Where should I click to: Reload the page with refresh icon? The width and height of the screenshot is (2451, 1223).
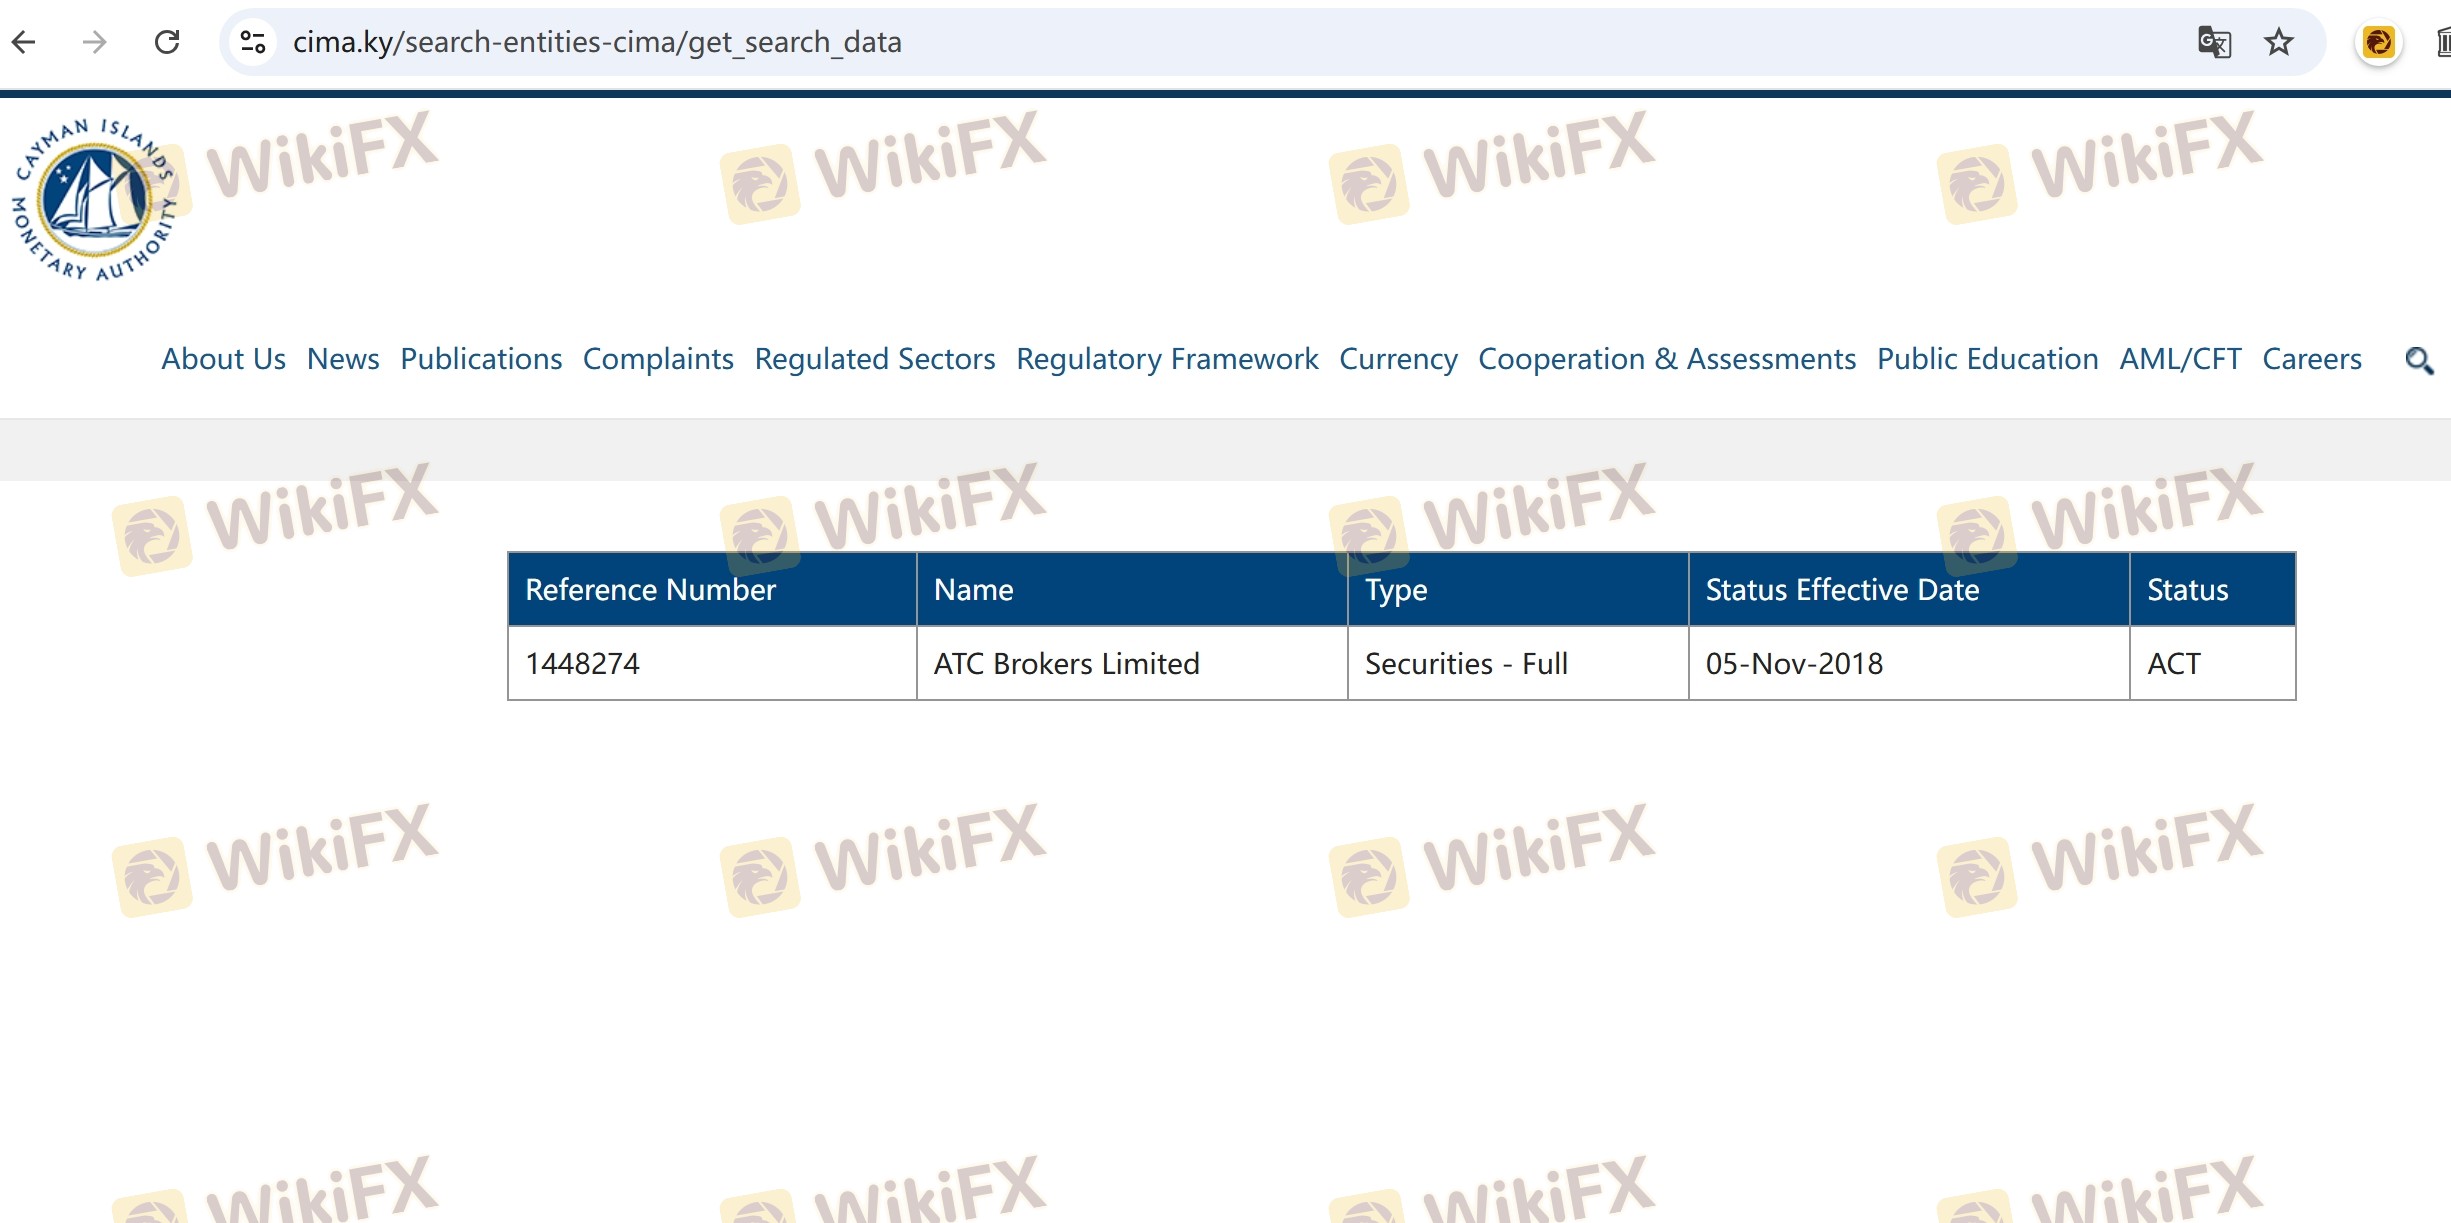[x=167, y=42]
